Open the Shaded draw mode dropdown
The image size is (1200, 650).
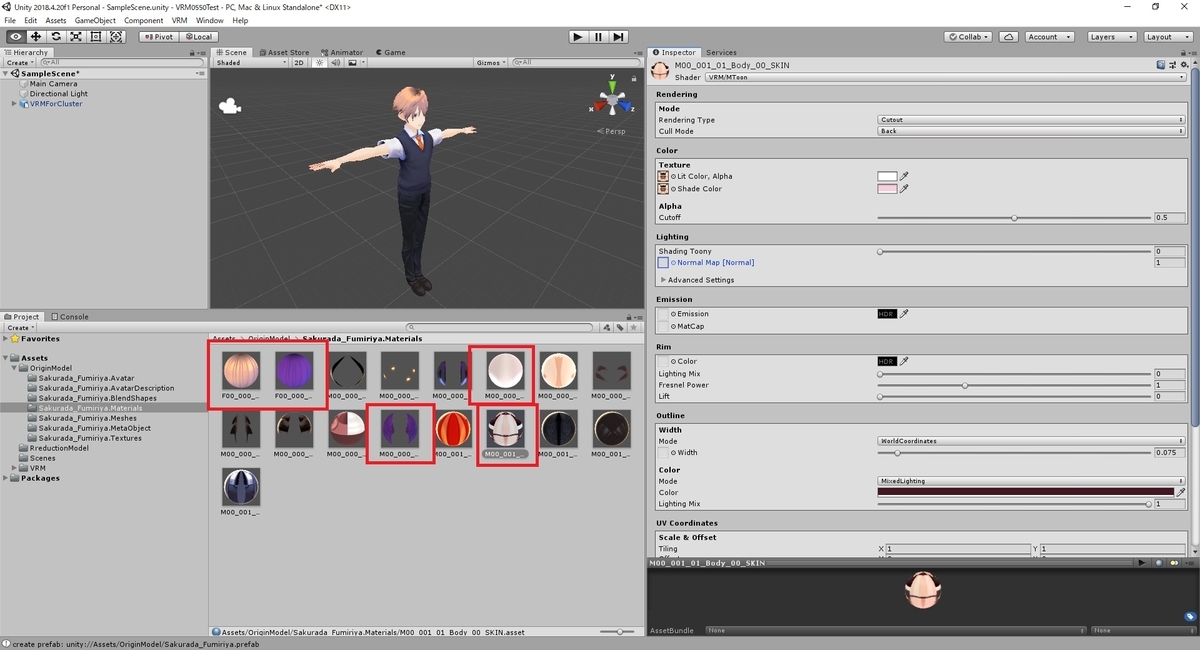pos(250,62)
